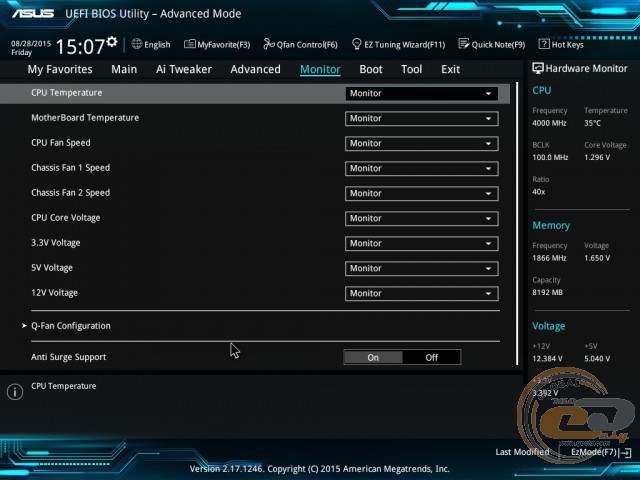Screen dimensions: 640x480
Task: Open the Boot tab
Action: pyautogui.click(x=371, y=69)
